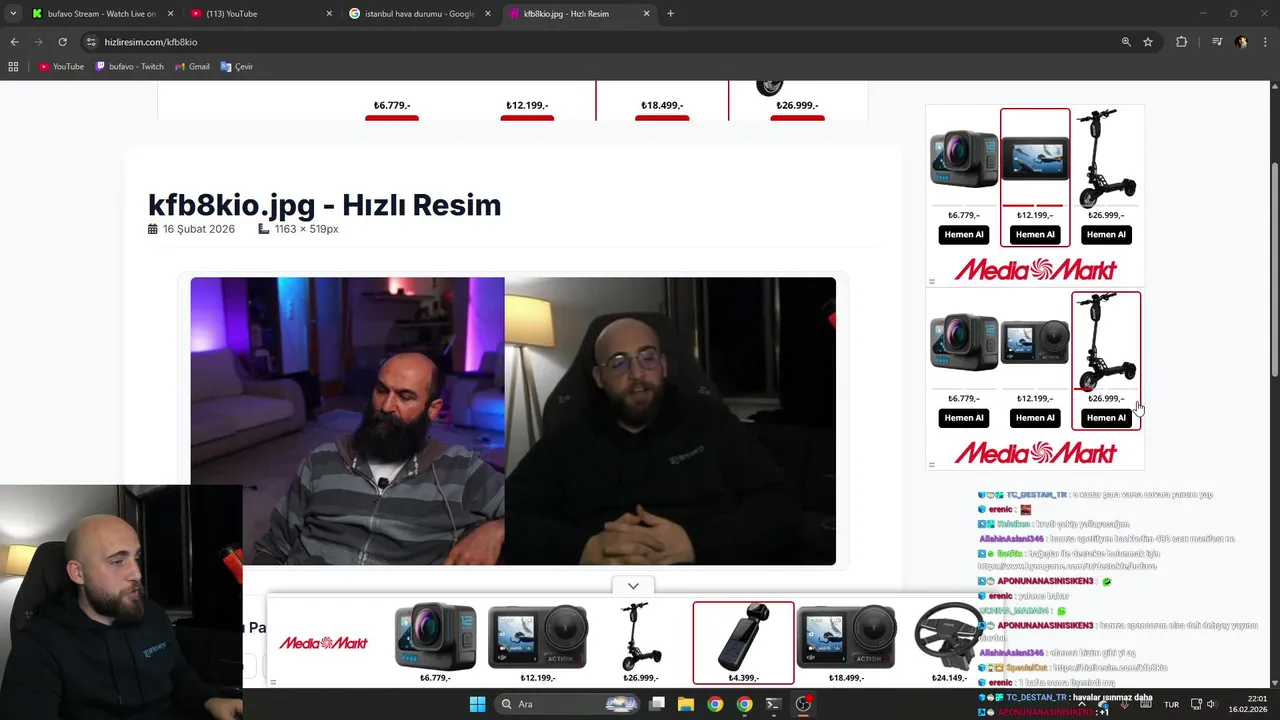This screenshot has width=1280, height=720.
Task: Click the taskbar Ara search box
Action: 568,704
